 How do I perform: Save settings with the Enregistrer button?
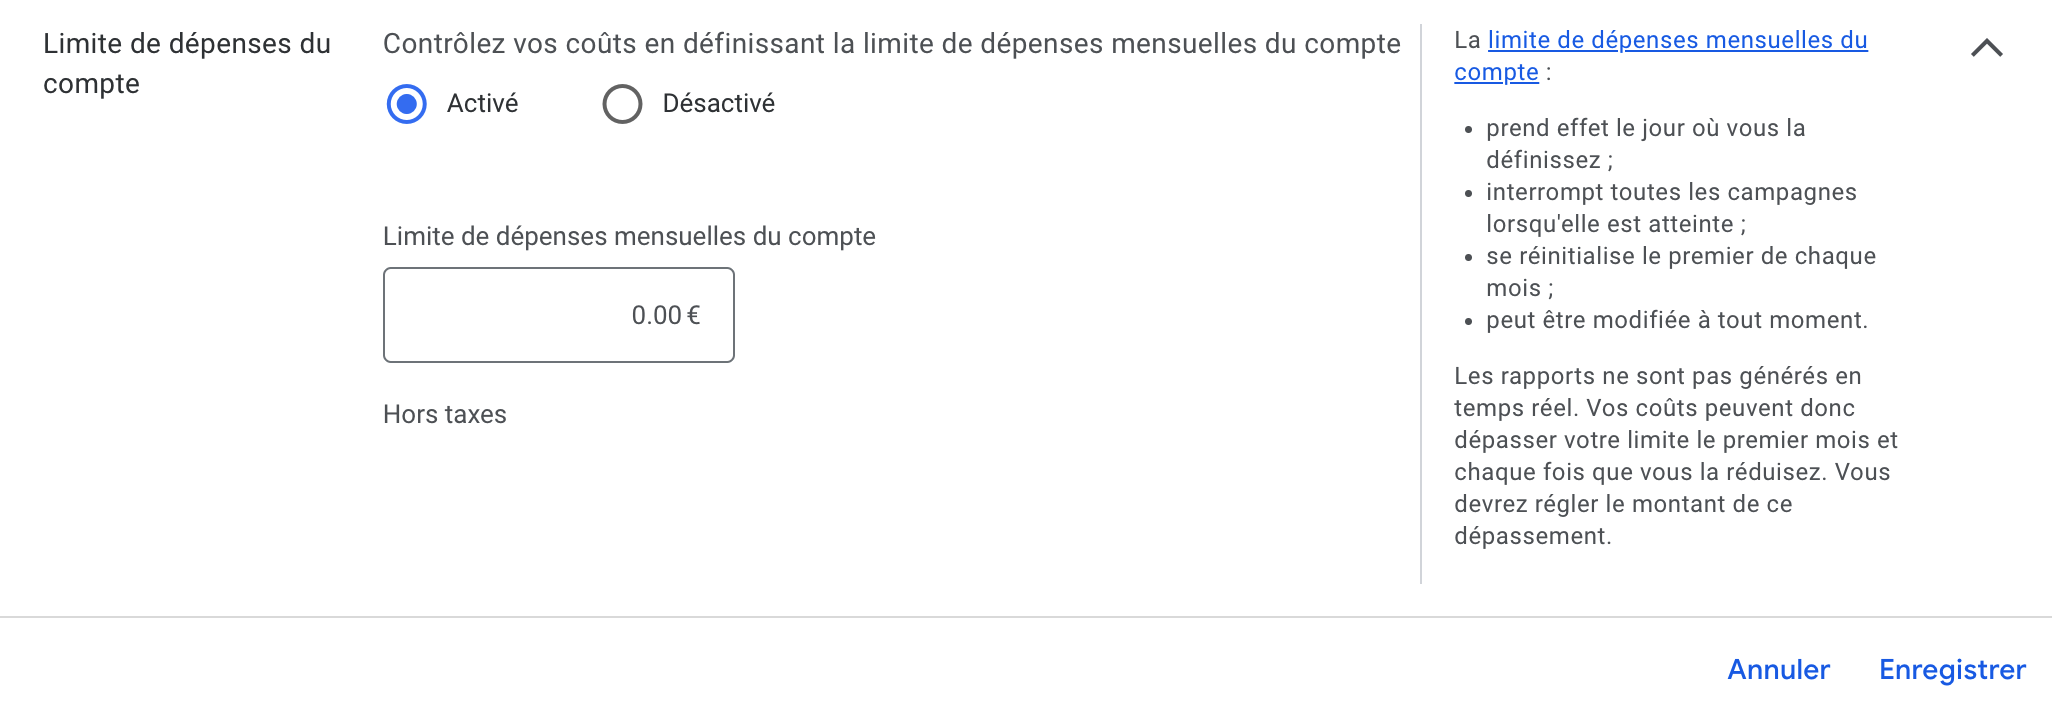(x=1951, y=669)
